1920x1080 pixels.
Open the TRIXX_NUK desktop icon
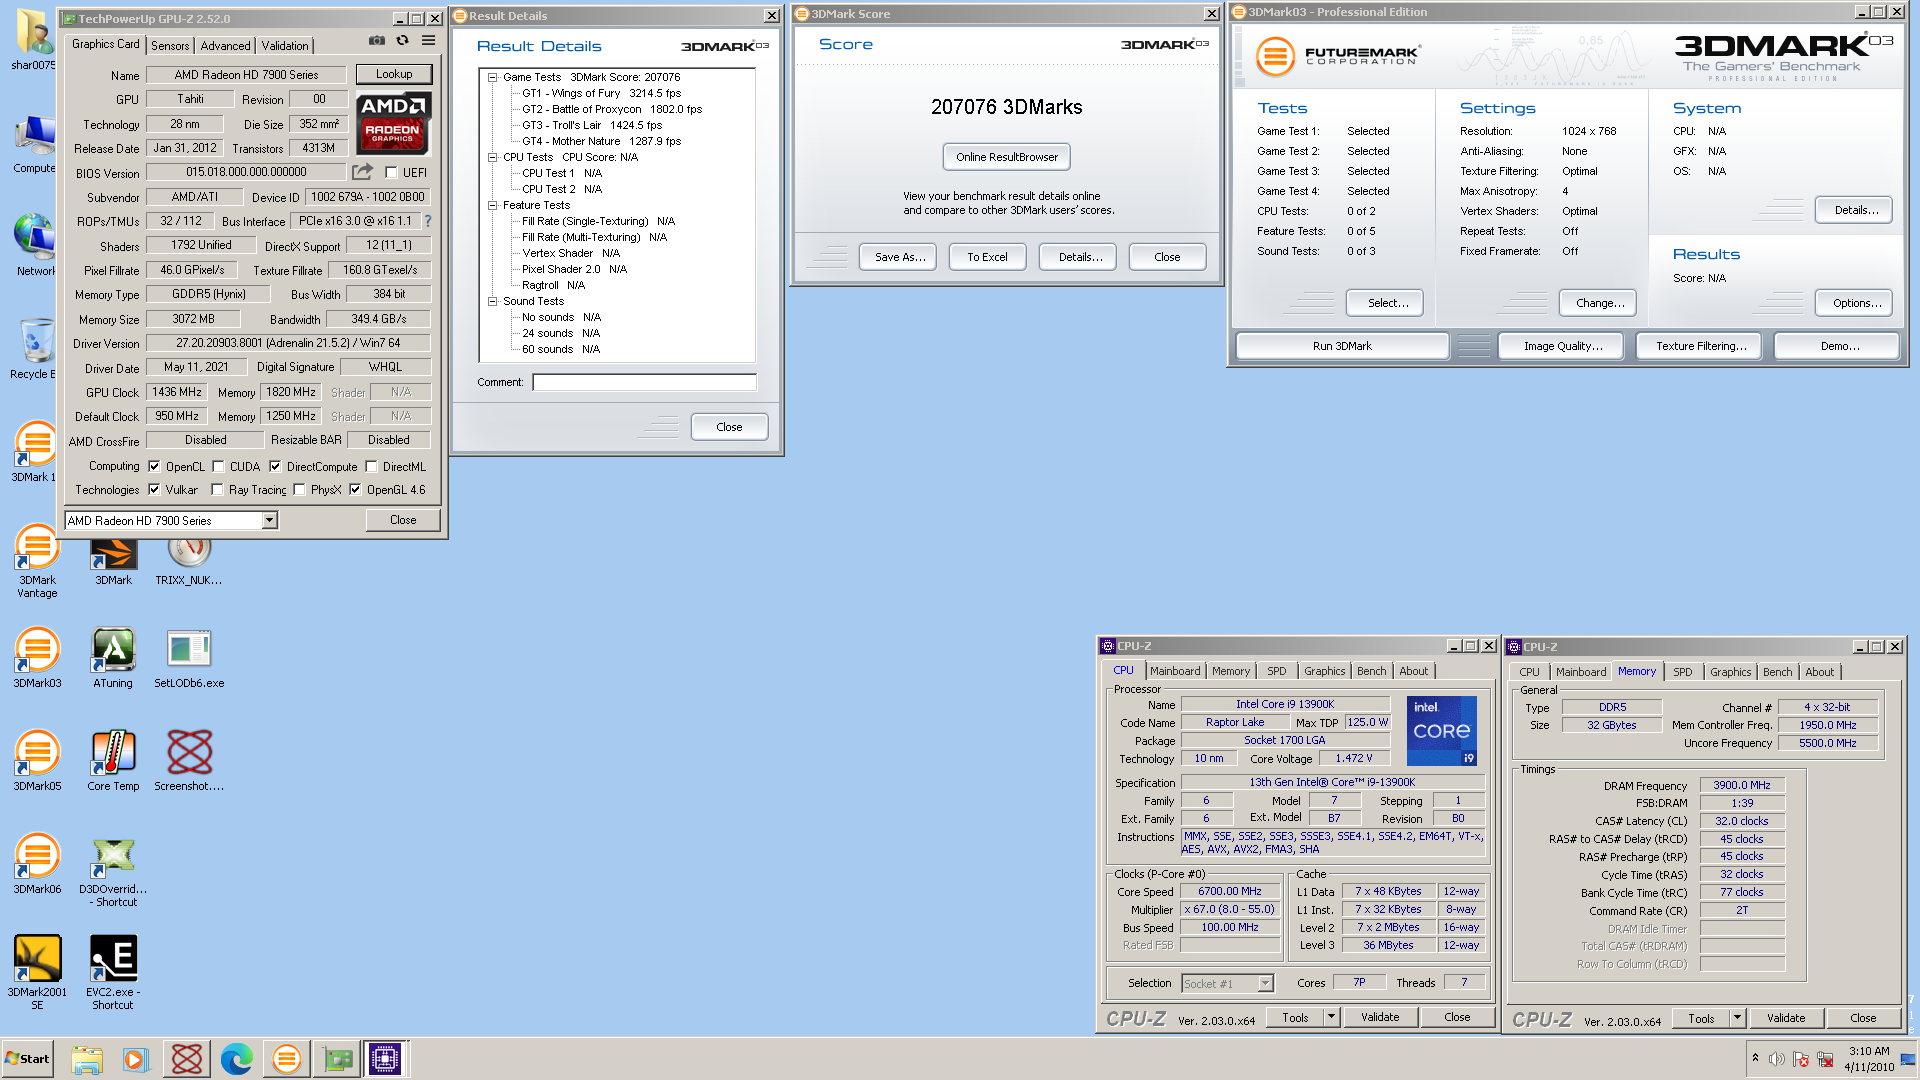pos(189,563)
